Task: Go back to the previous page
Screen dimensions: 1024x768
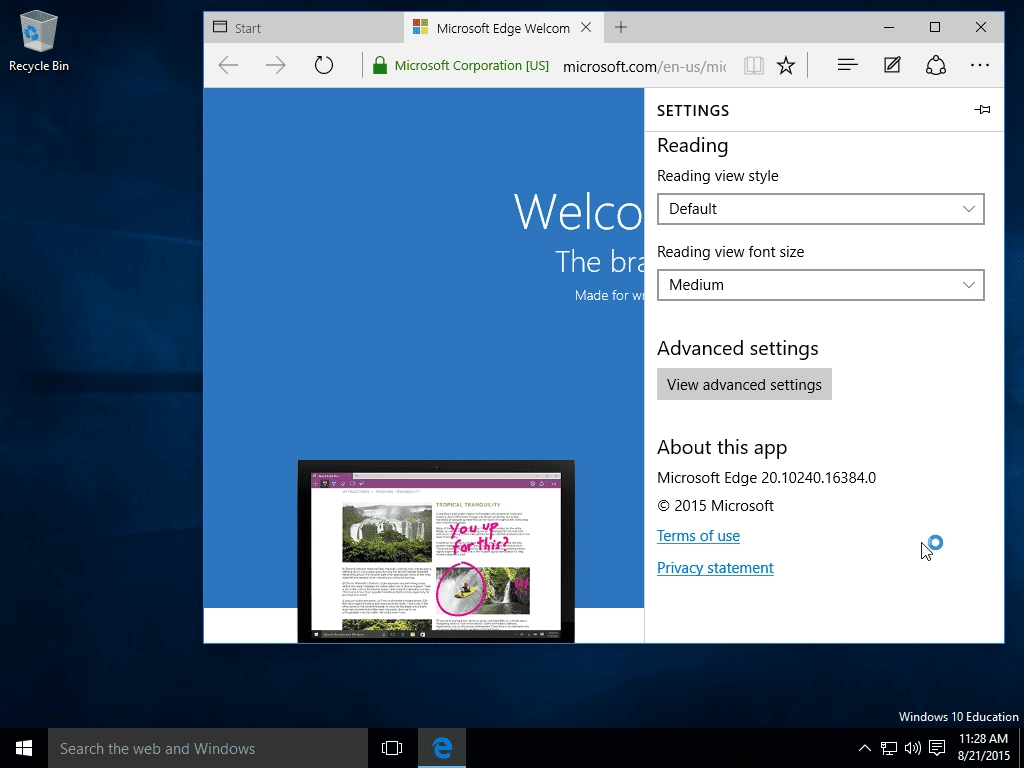Action: (x=228, y=65)
